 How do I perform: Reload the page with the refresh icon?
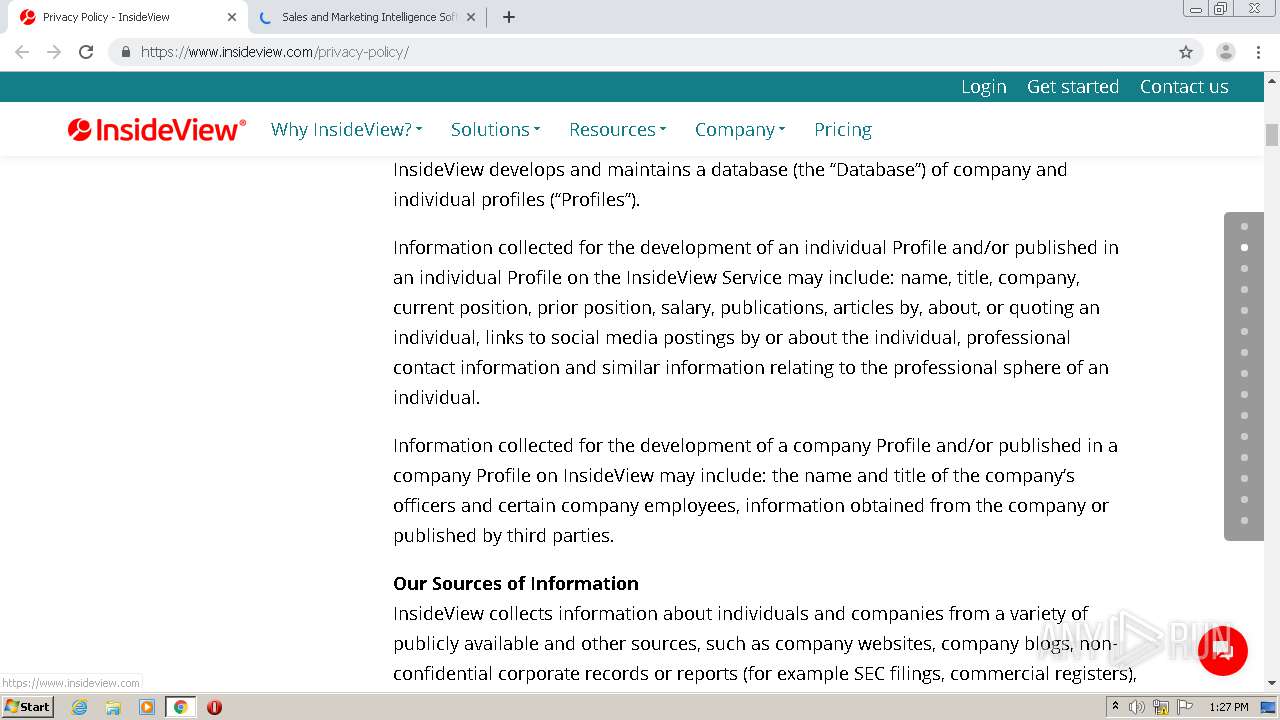point(86,52)
